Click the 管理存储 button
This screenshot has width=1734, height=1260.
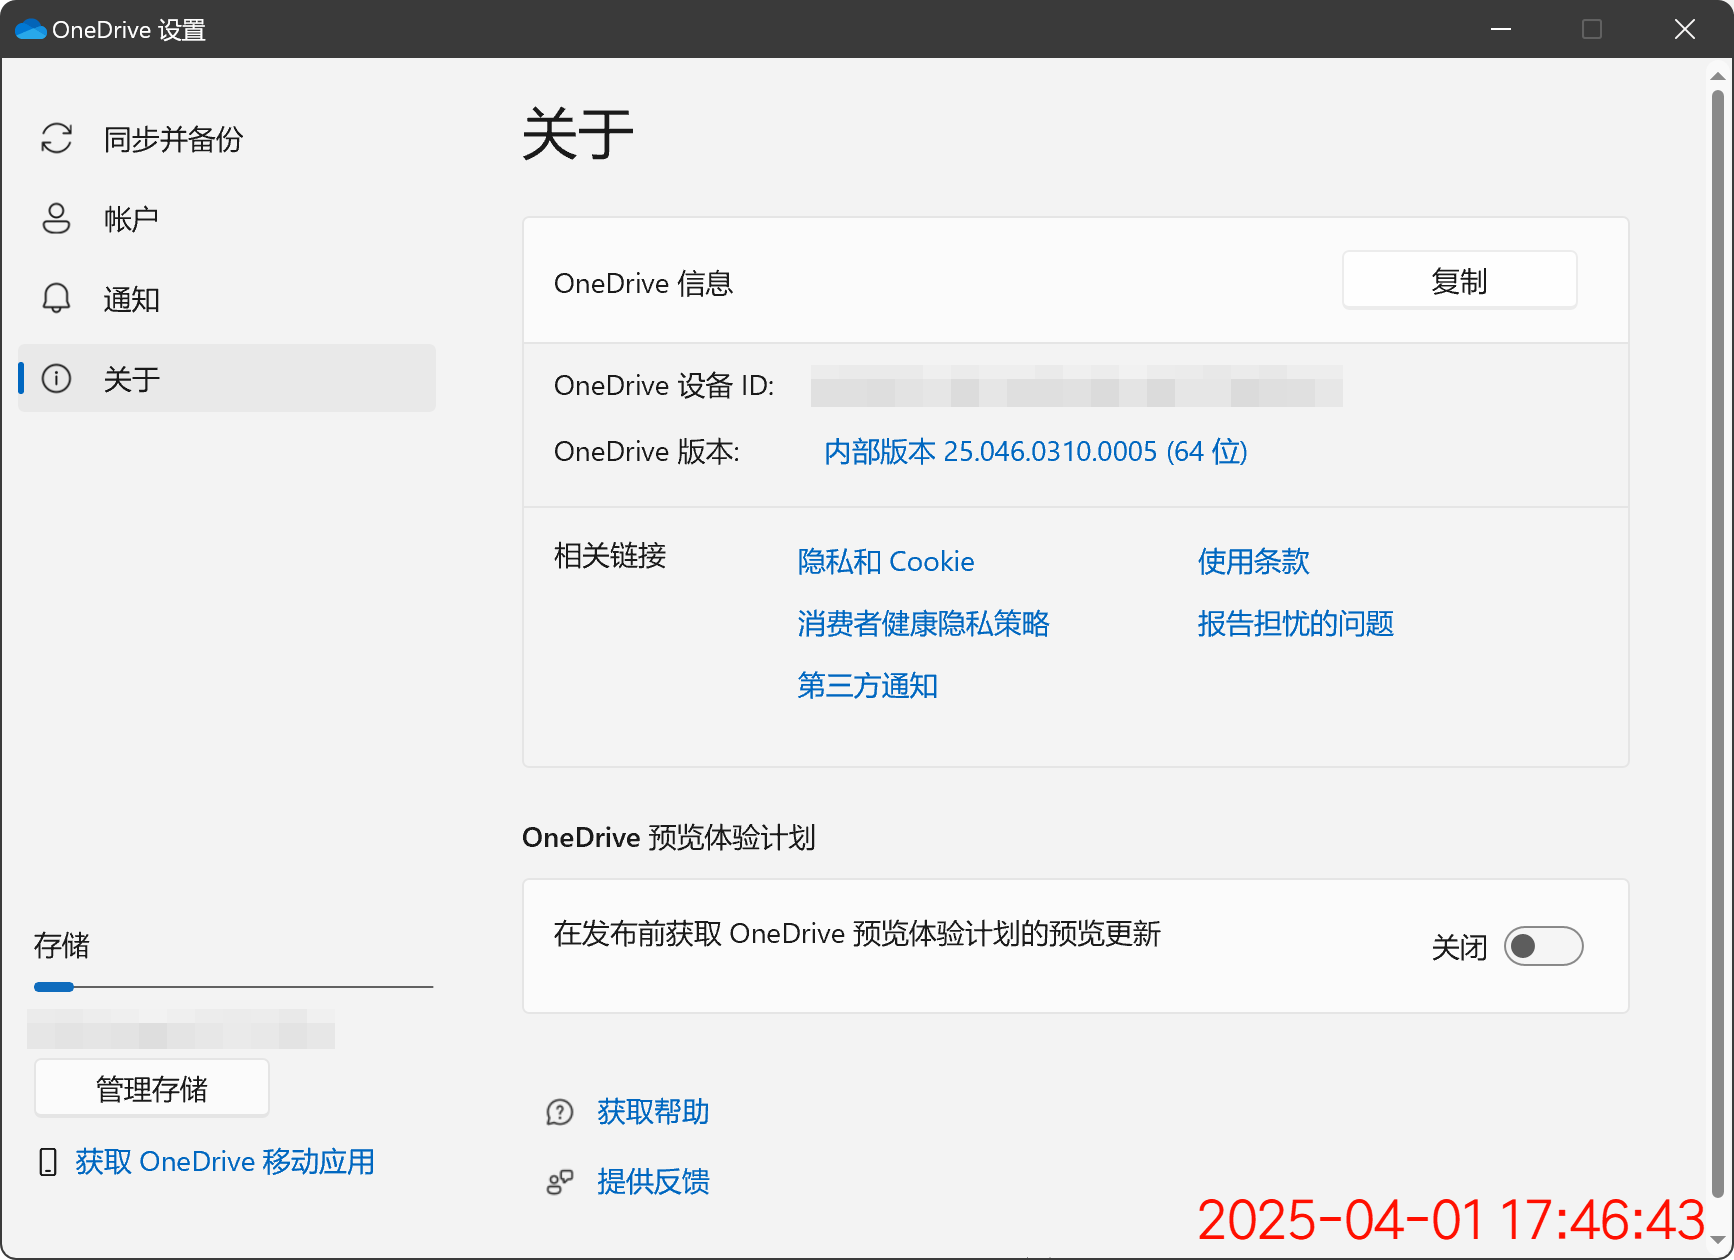pos(152,1088)
